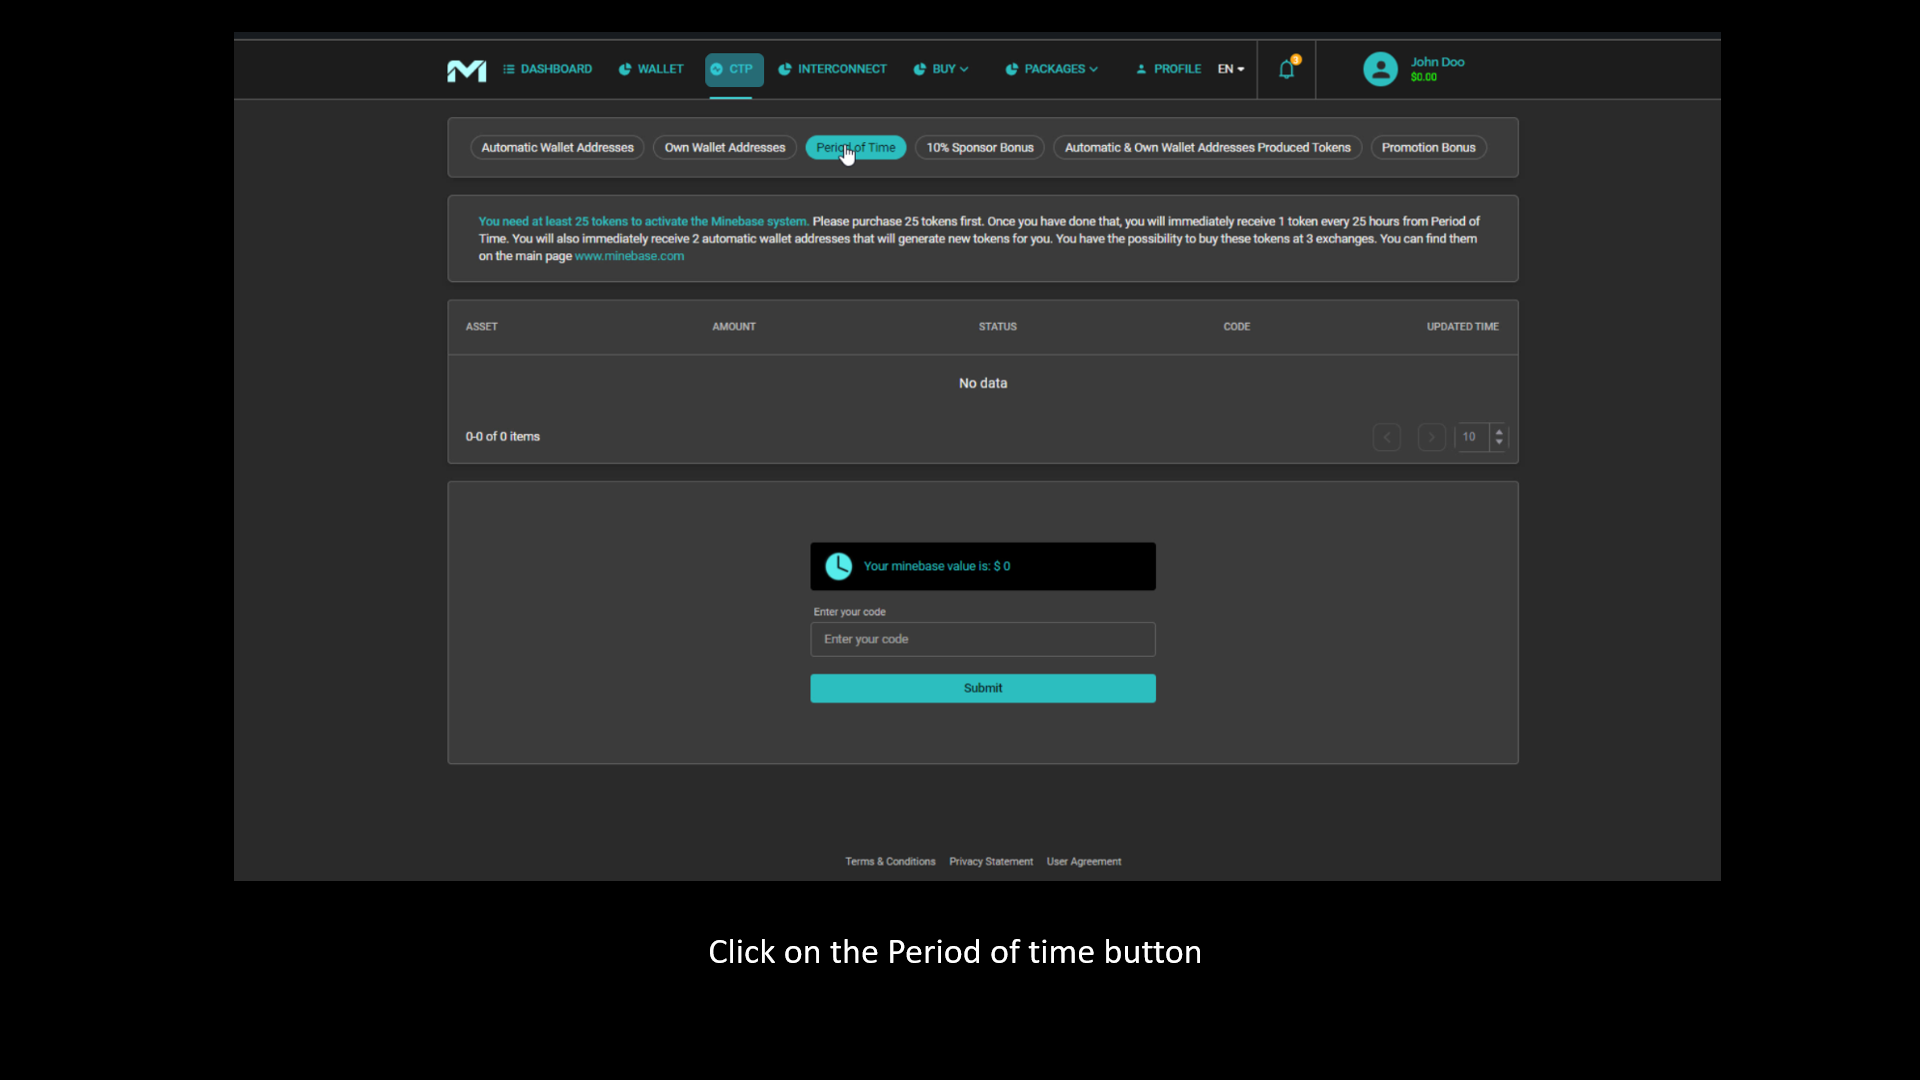Expand the EN language dropdown
Image resolution: width=1920 pixels, height=1080 pixels.
click(x=1230, y=69)
